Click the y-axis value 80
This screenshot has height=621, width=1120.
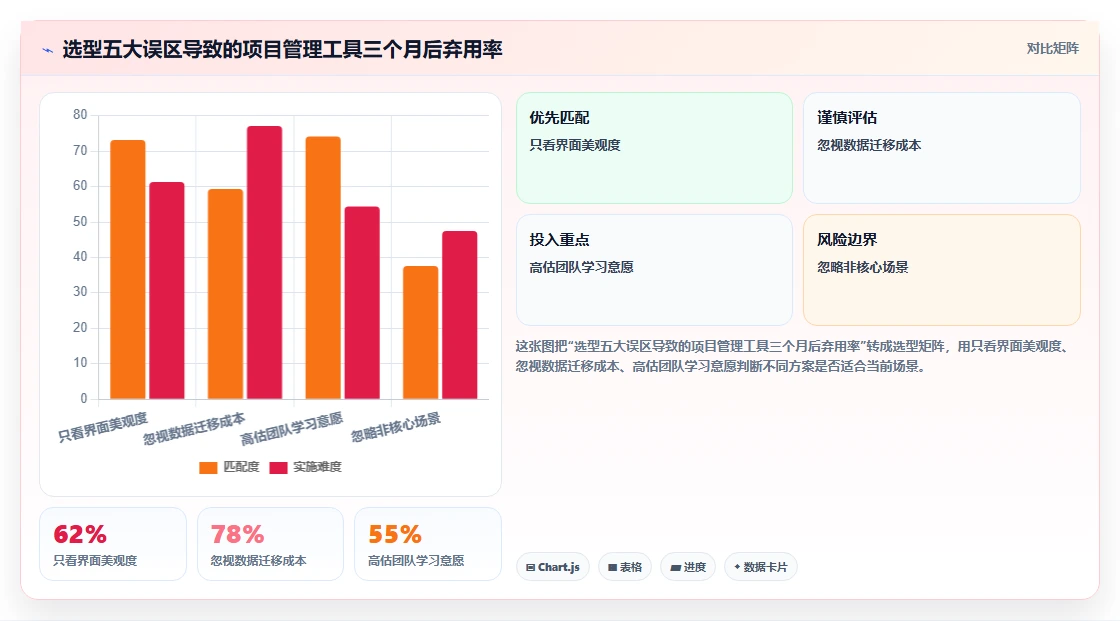coord(80,115)
